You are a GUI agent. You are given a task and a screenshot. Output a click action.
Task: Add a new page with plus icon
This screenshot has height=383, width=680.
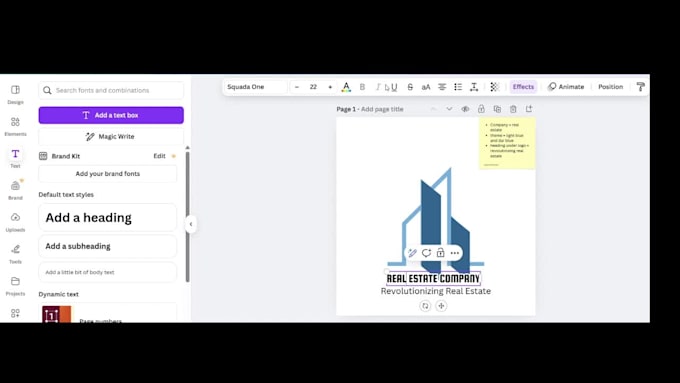coord(529,109)
